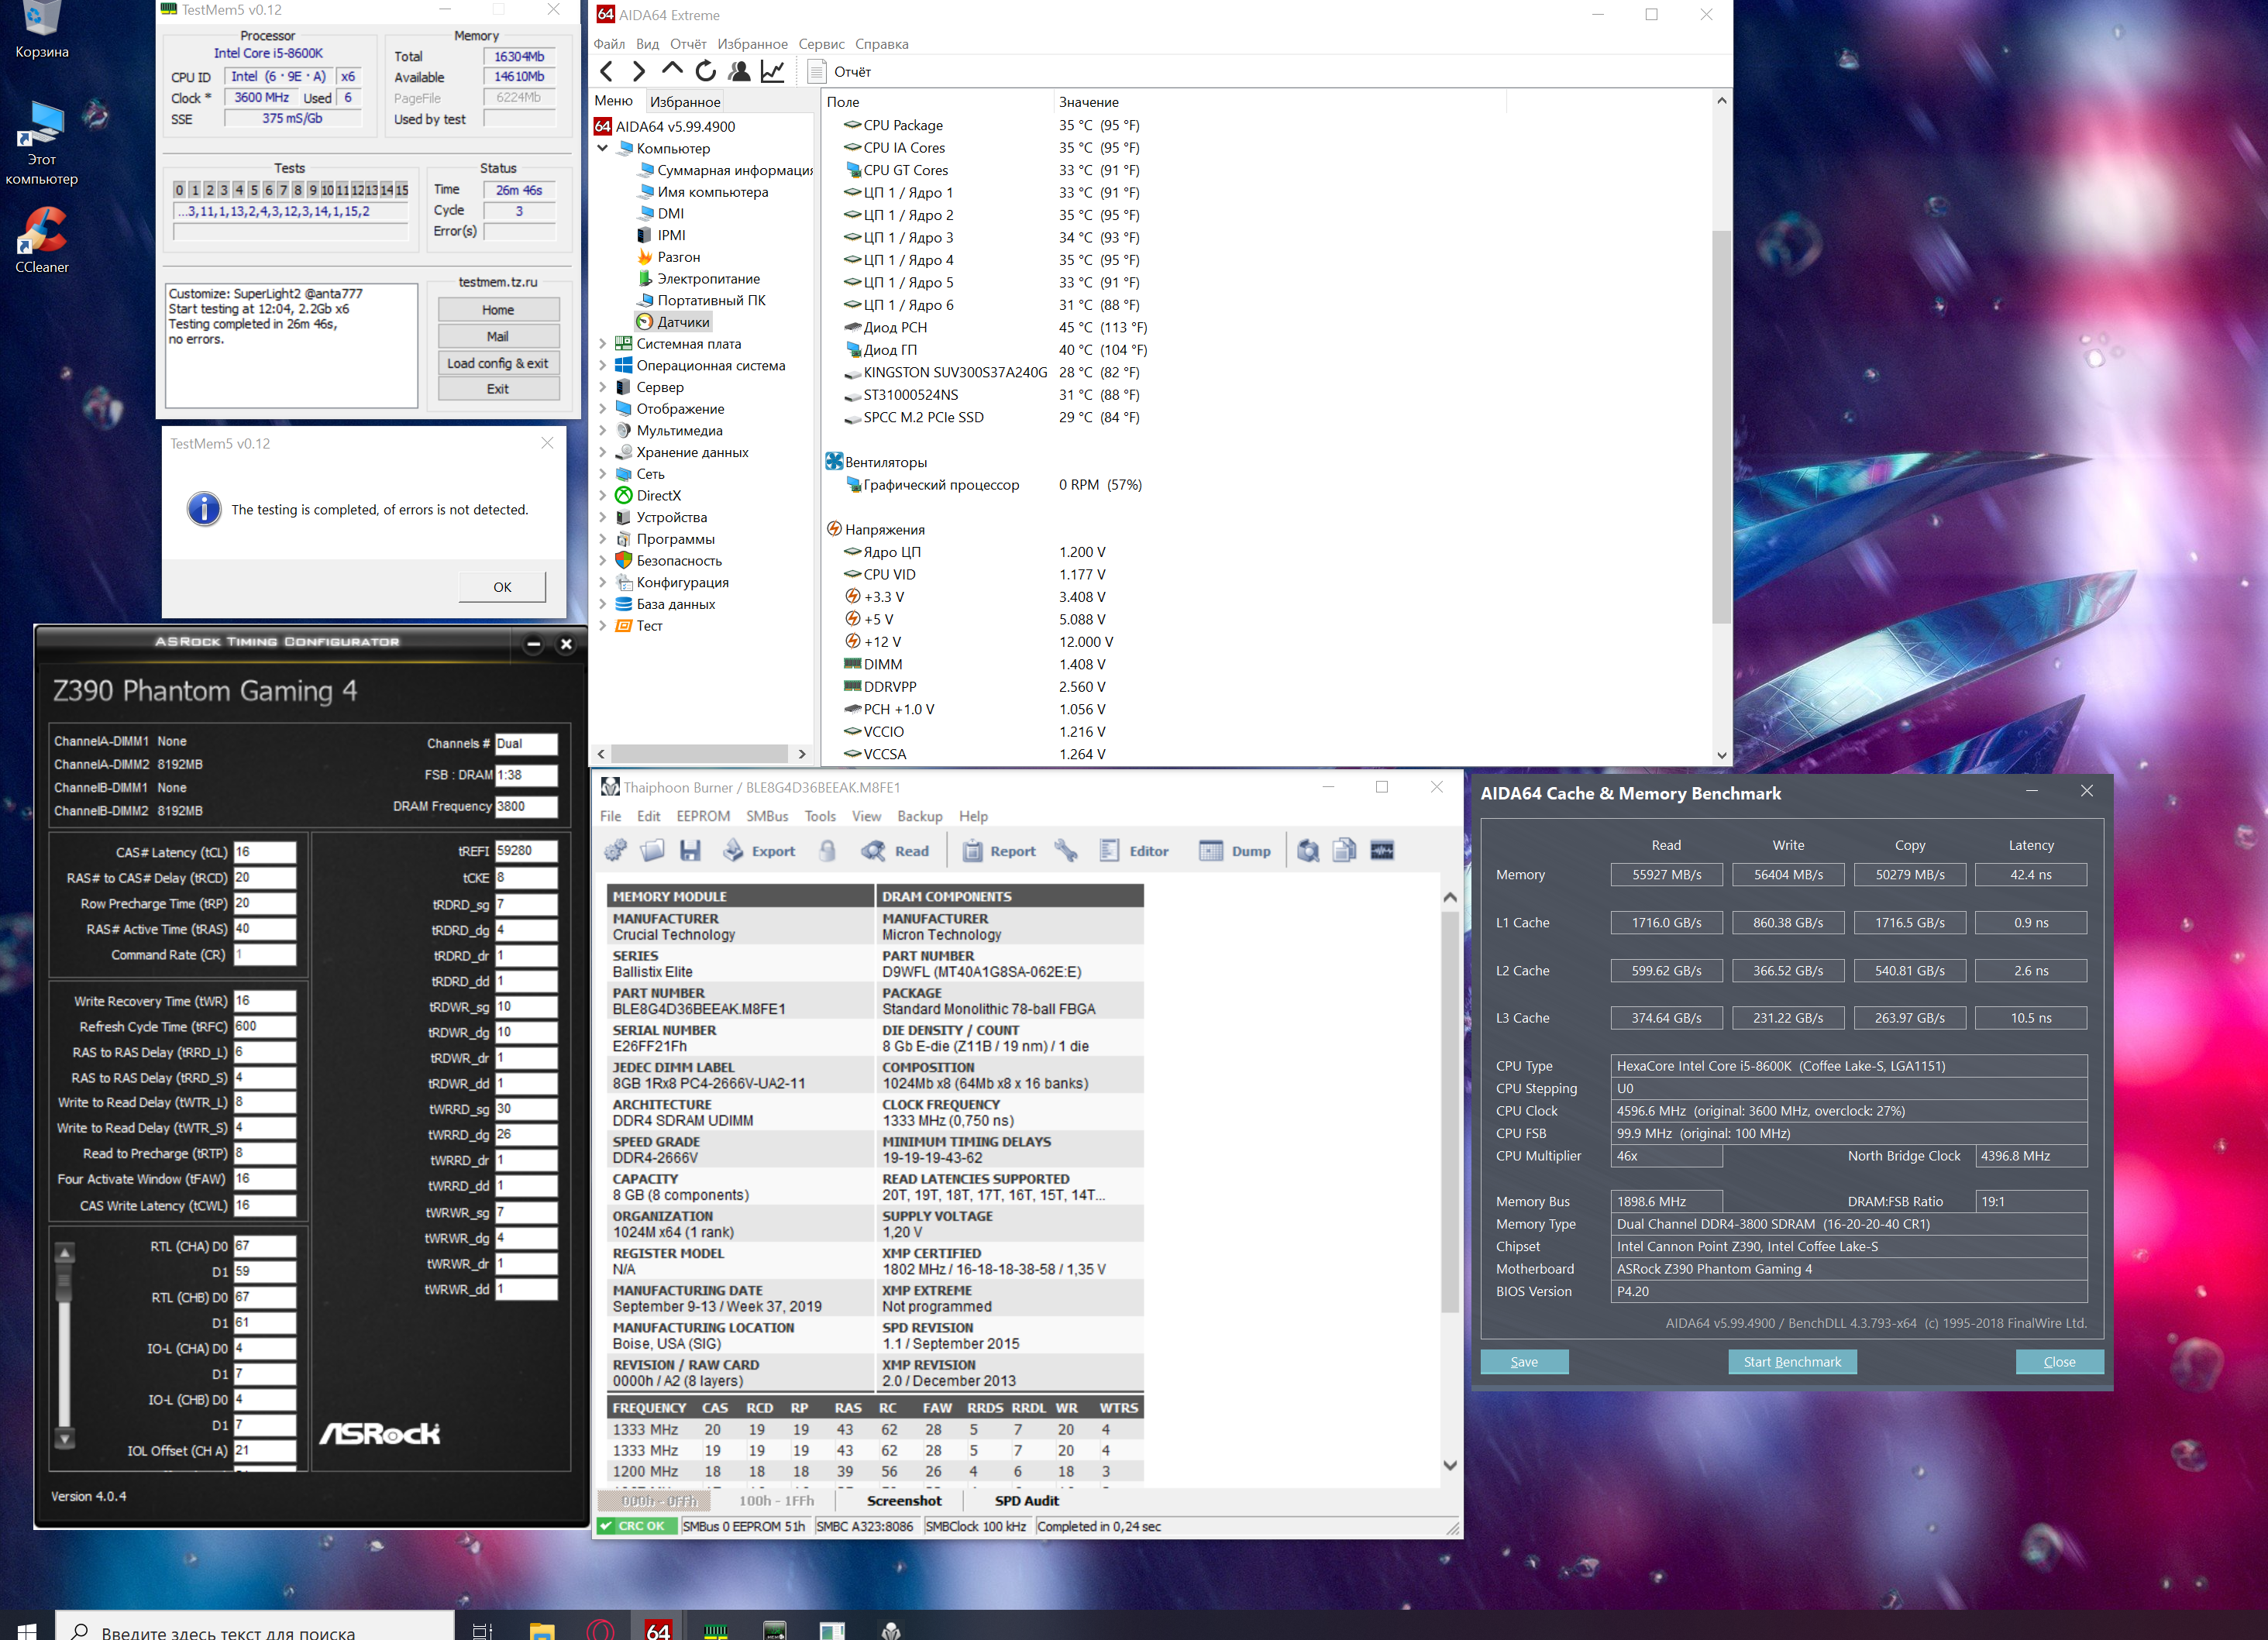
Task: Switch to the Избранное tab in AIDA64
Action: coord(685,102)
